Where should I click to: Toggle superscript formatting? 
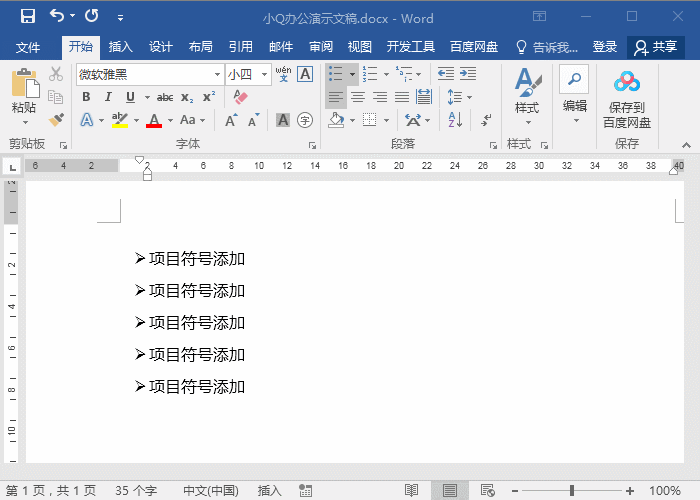[x=208, y=97]
